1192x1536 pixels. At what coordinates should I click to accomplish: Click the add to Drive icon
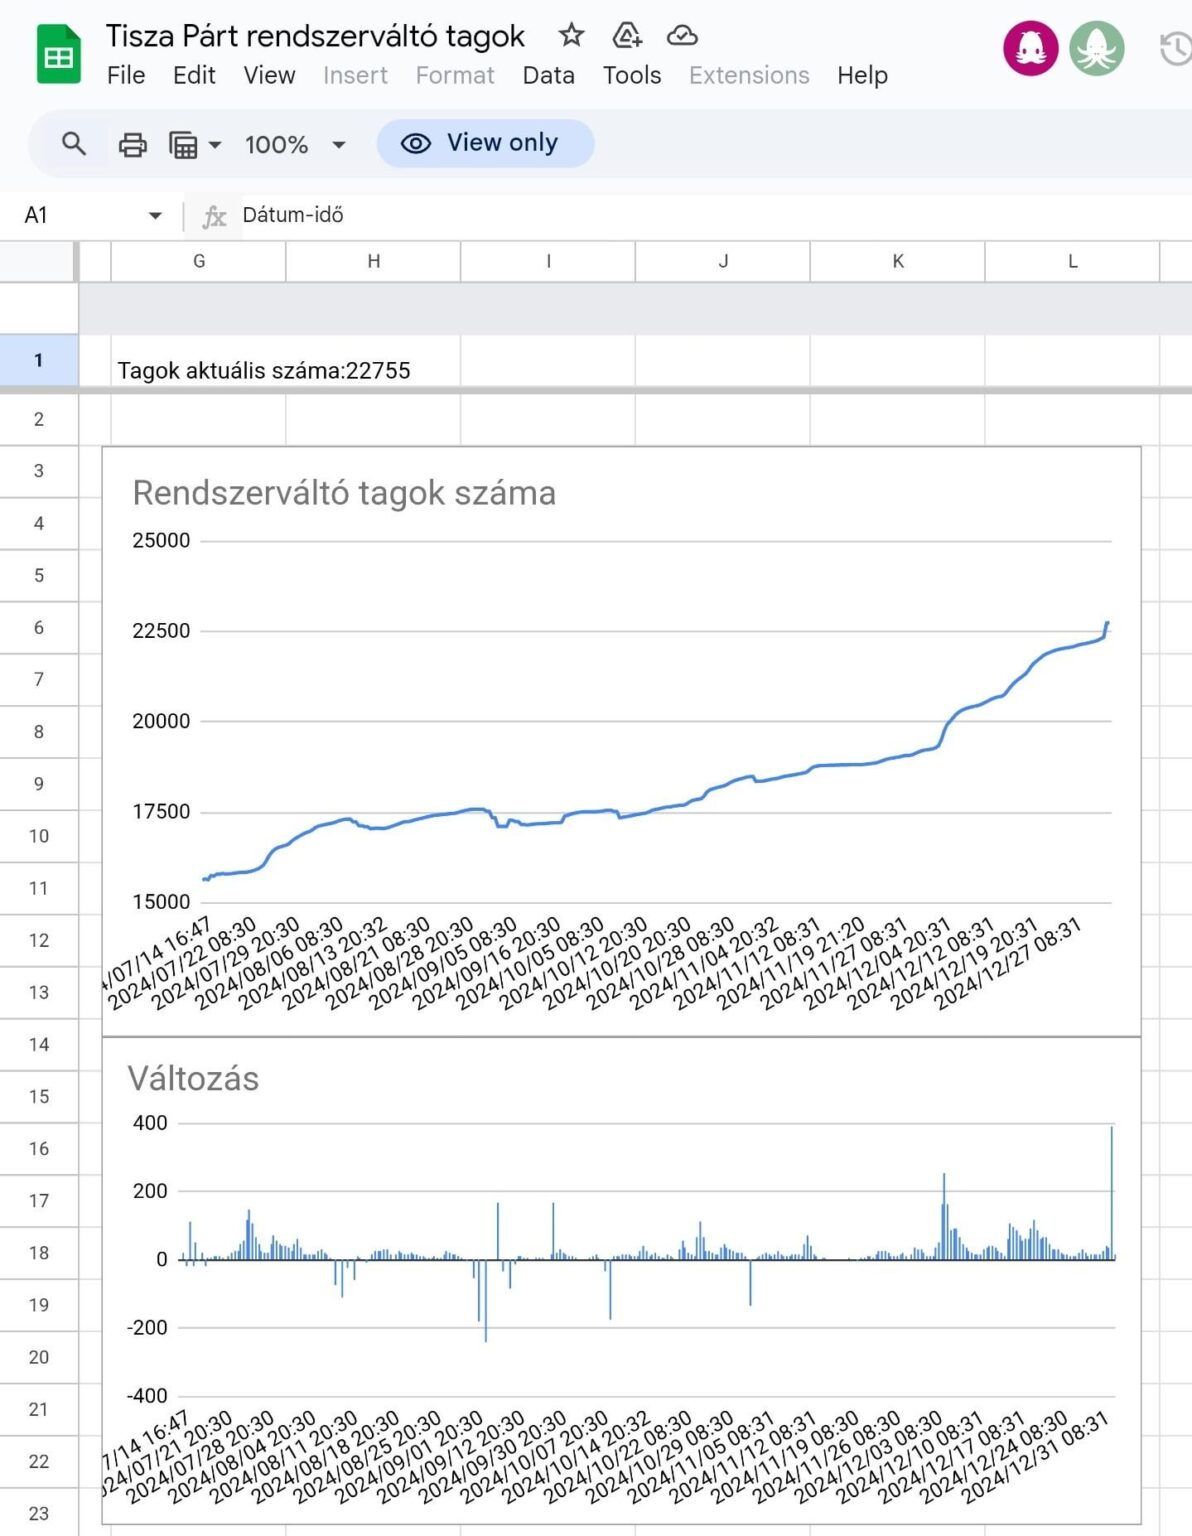pyautogui.click(x=627, y=36)
